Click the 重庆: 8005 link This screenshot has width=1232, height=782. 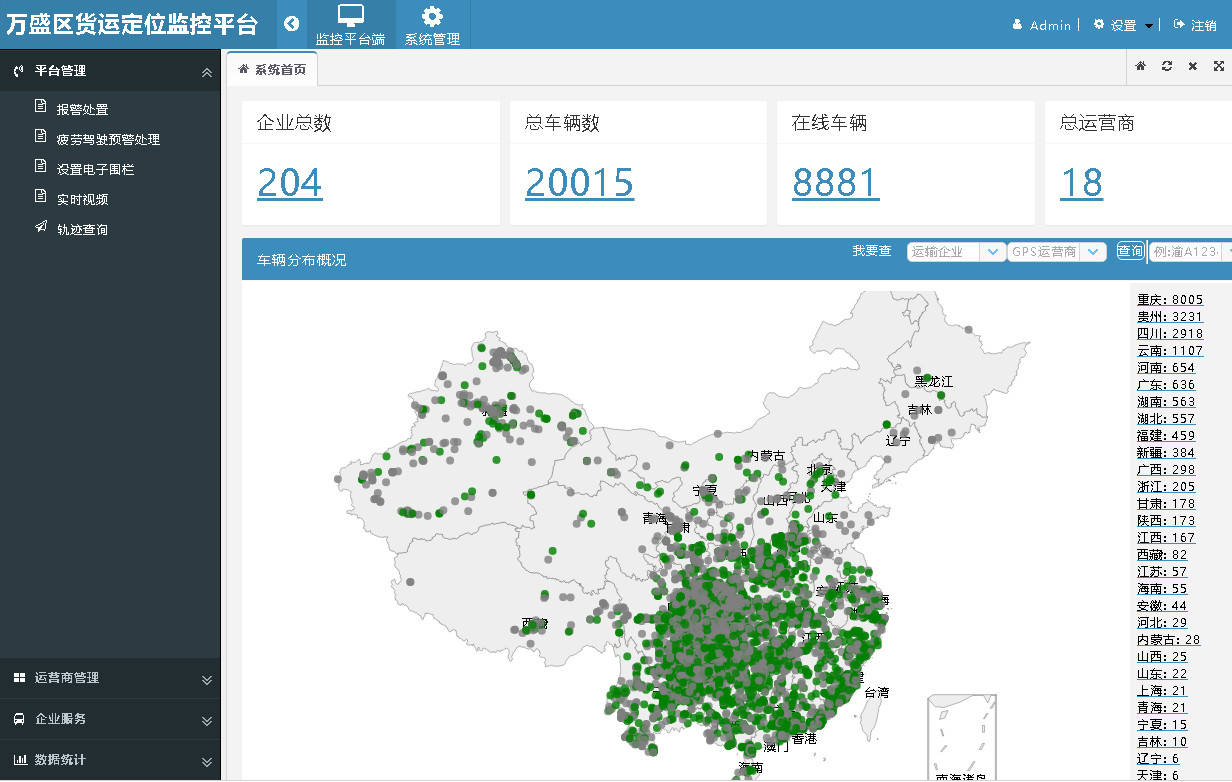[1169, 300]
